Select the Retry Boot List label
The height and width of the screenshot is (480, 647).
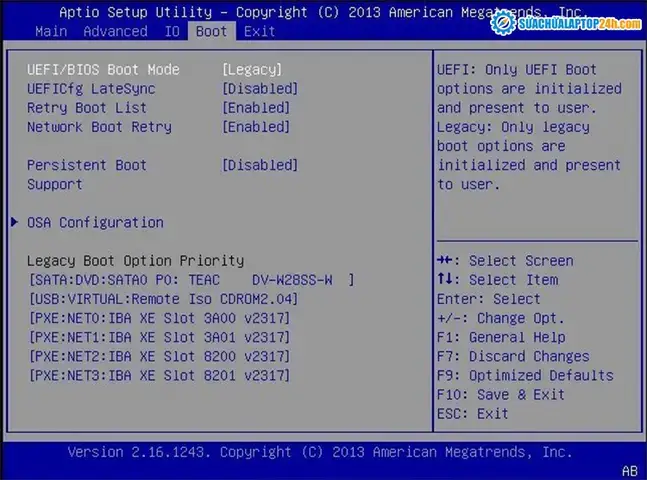(x=87, y=108)
